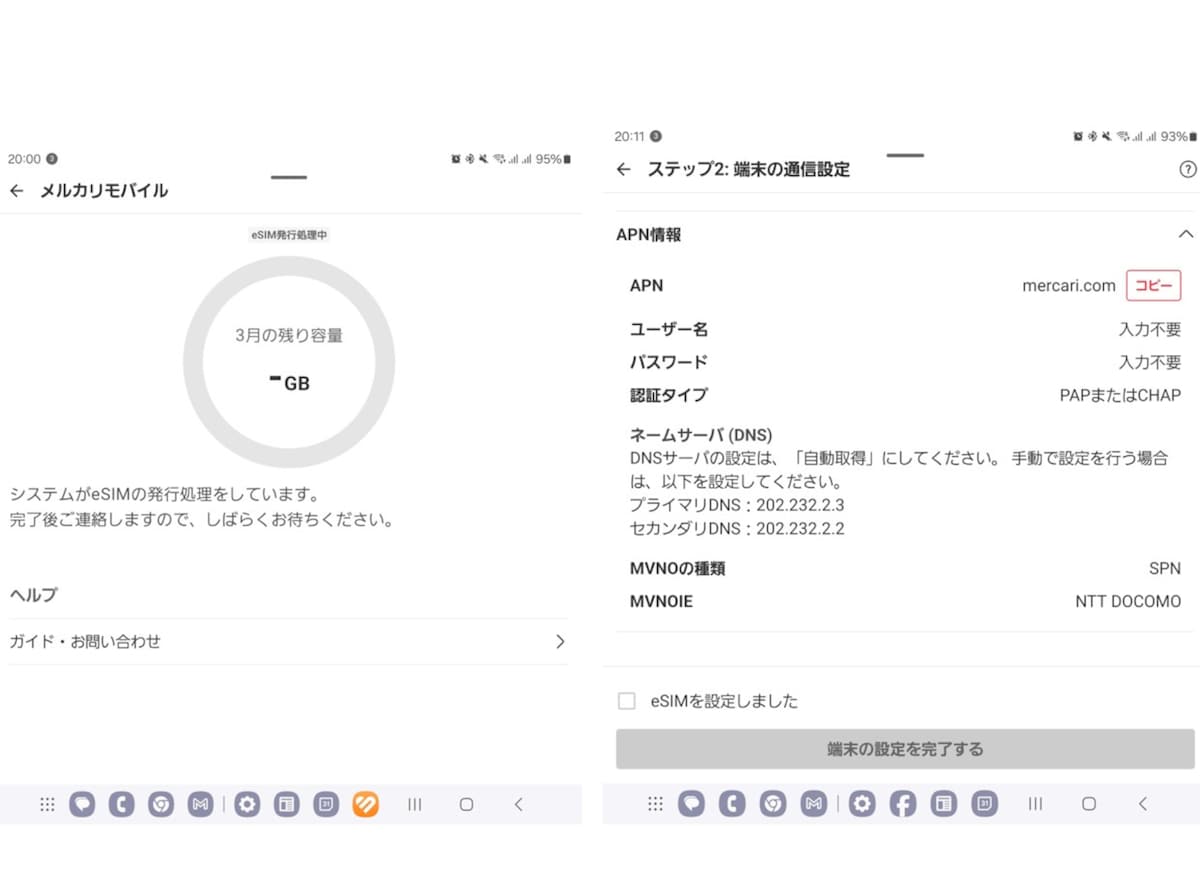Tap the NTT DOCOMO value

coord(1128,602)
